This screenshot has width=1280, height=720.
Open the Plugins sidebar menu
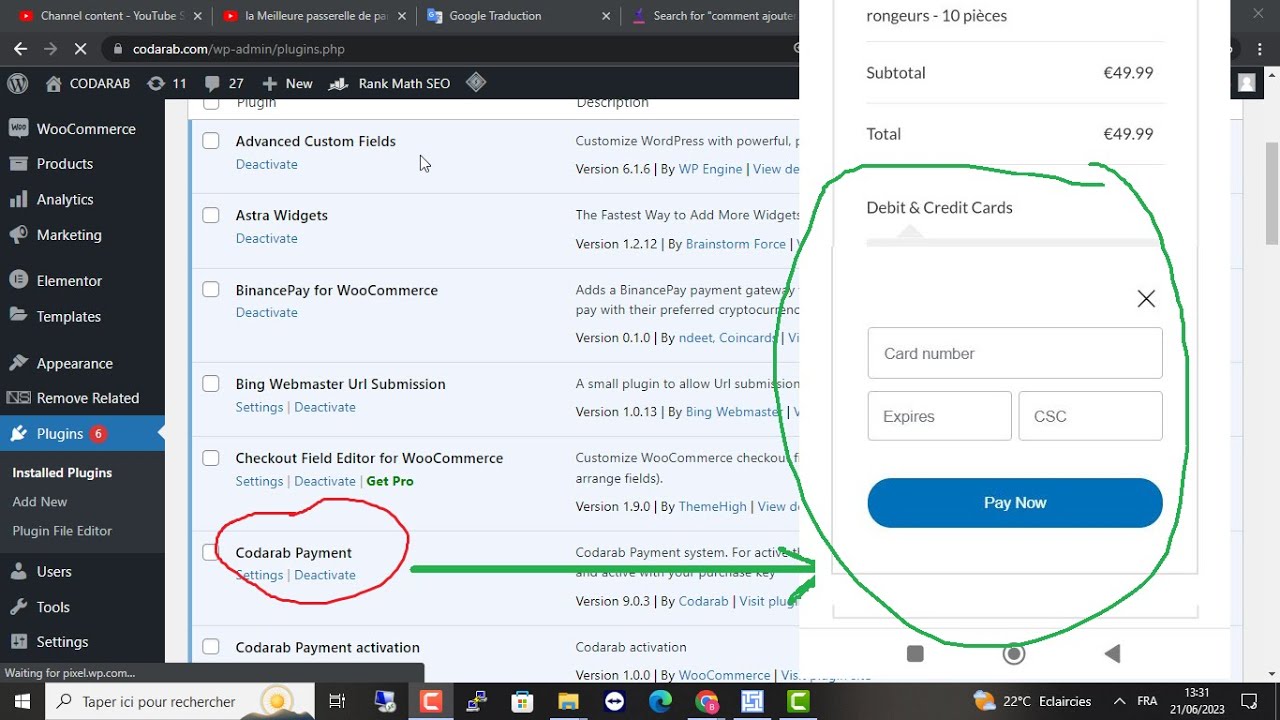82,434
